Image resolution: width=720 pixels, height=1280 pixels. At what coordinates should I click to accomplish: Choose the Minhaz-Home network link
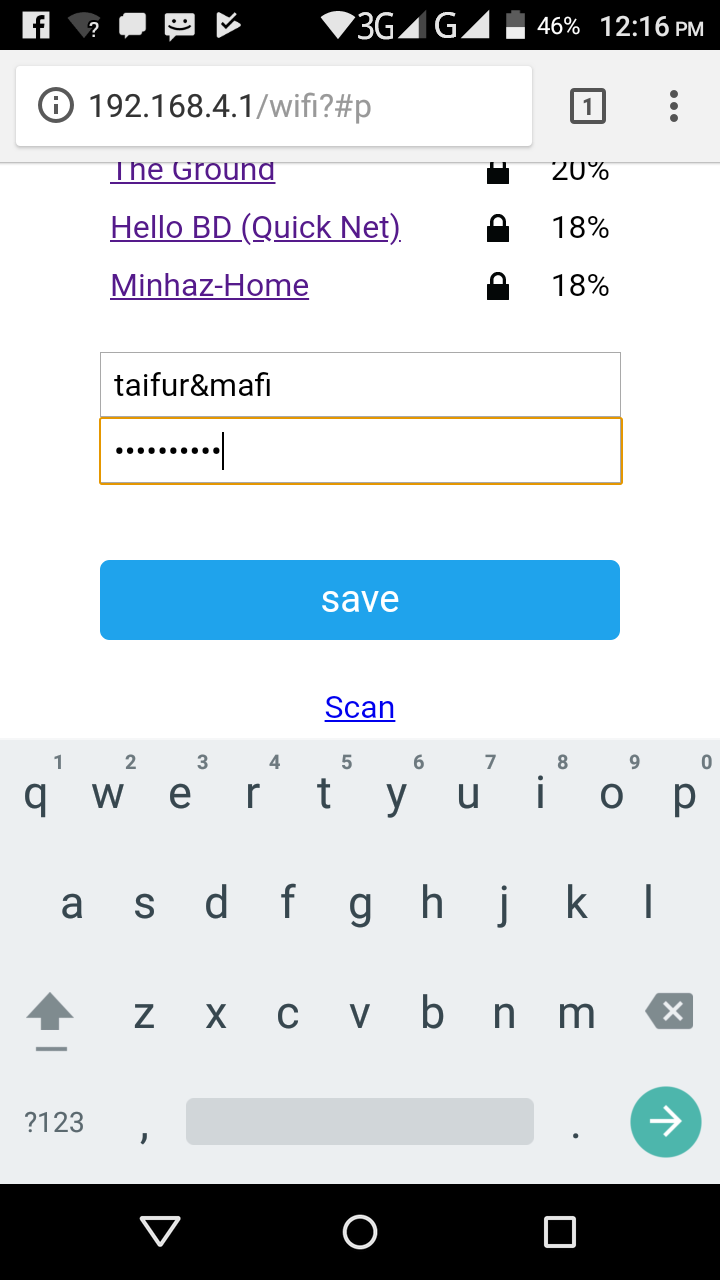pyautogui.click(x=209, y=286)
